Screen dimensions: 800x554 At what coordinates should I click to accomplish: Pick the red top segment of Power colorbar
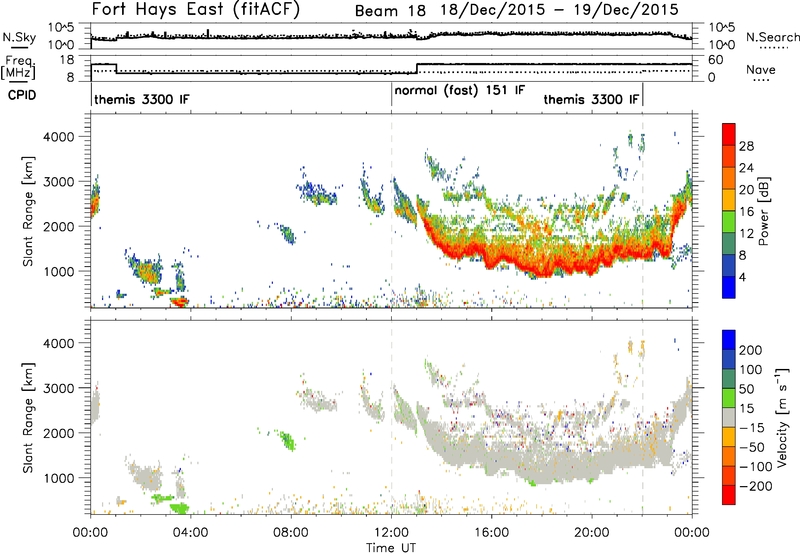pos(729,134)
